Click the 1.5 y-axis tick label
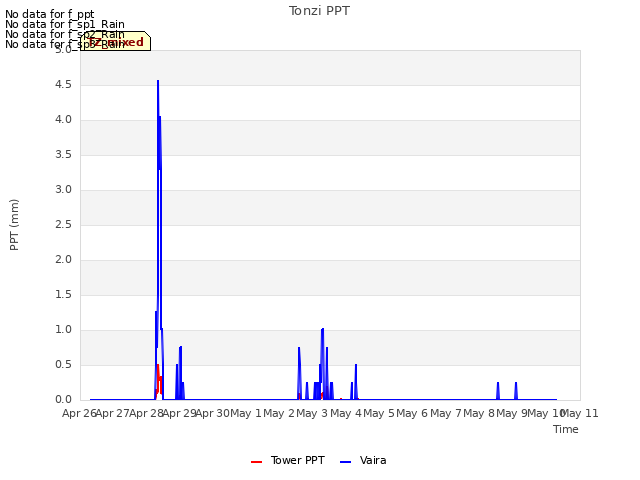Image resolution: width=640 pixels, height=480 pixels. pyautogui.click(x=63, y=295)
